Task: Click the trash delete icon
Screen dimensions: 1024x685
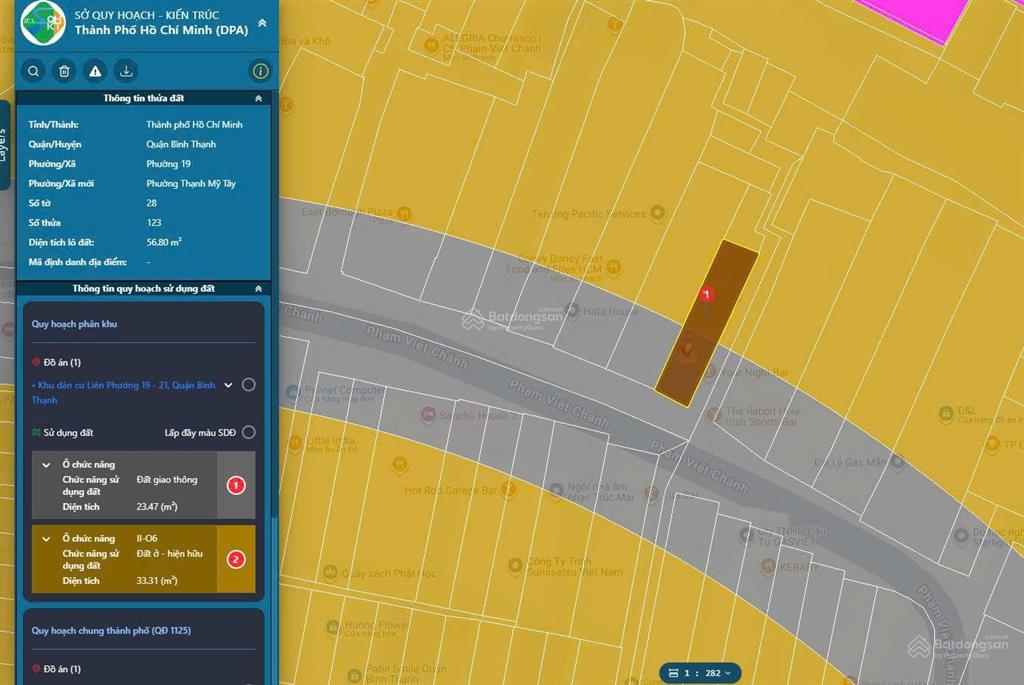Action: tap(64, 71)
